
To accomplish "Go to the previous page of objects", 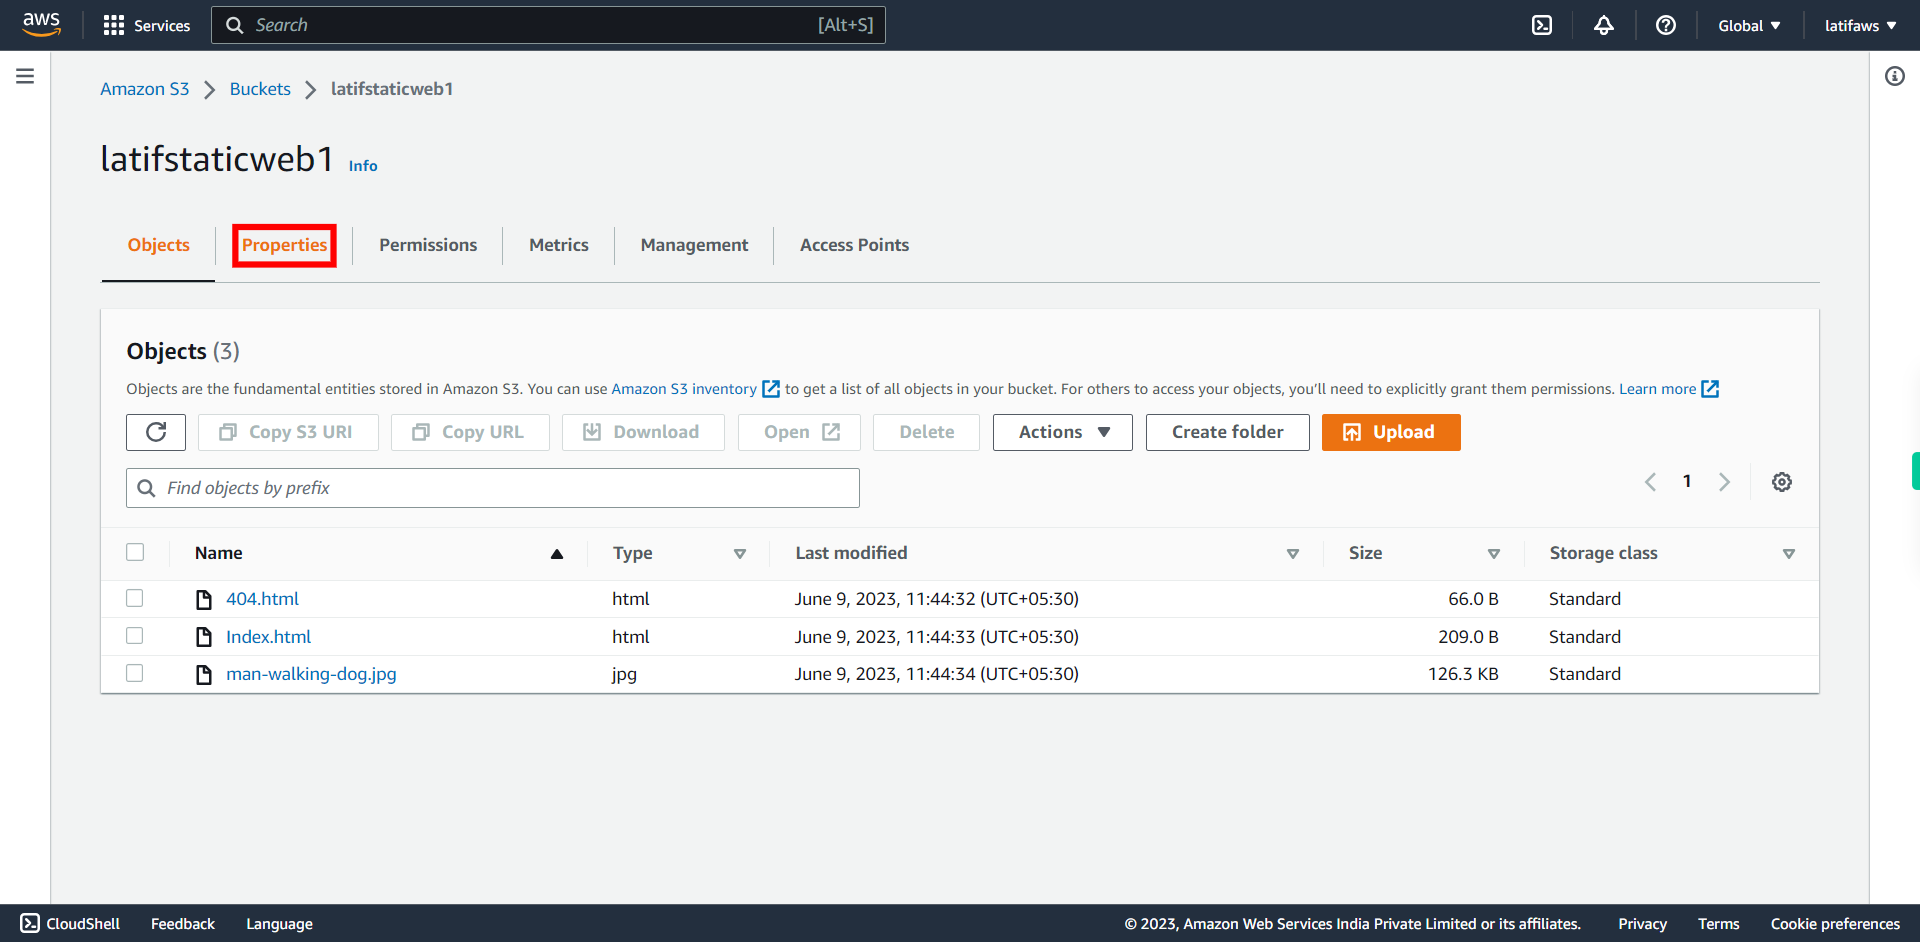I will (1651, 482).
